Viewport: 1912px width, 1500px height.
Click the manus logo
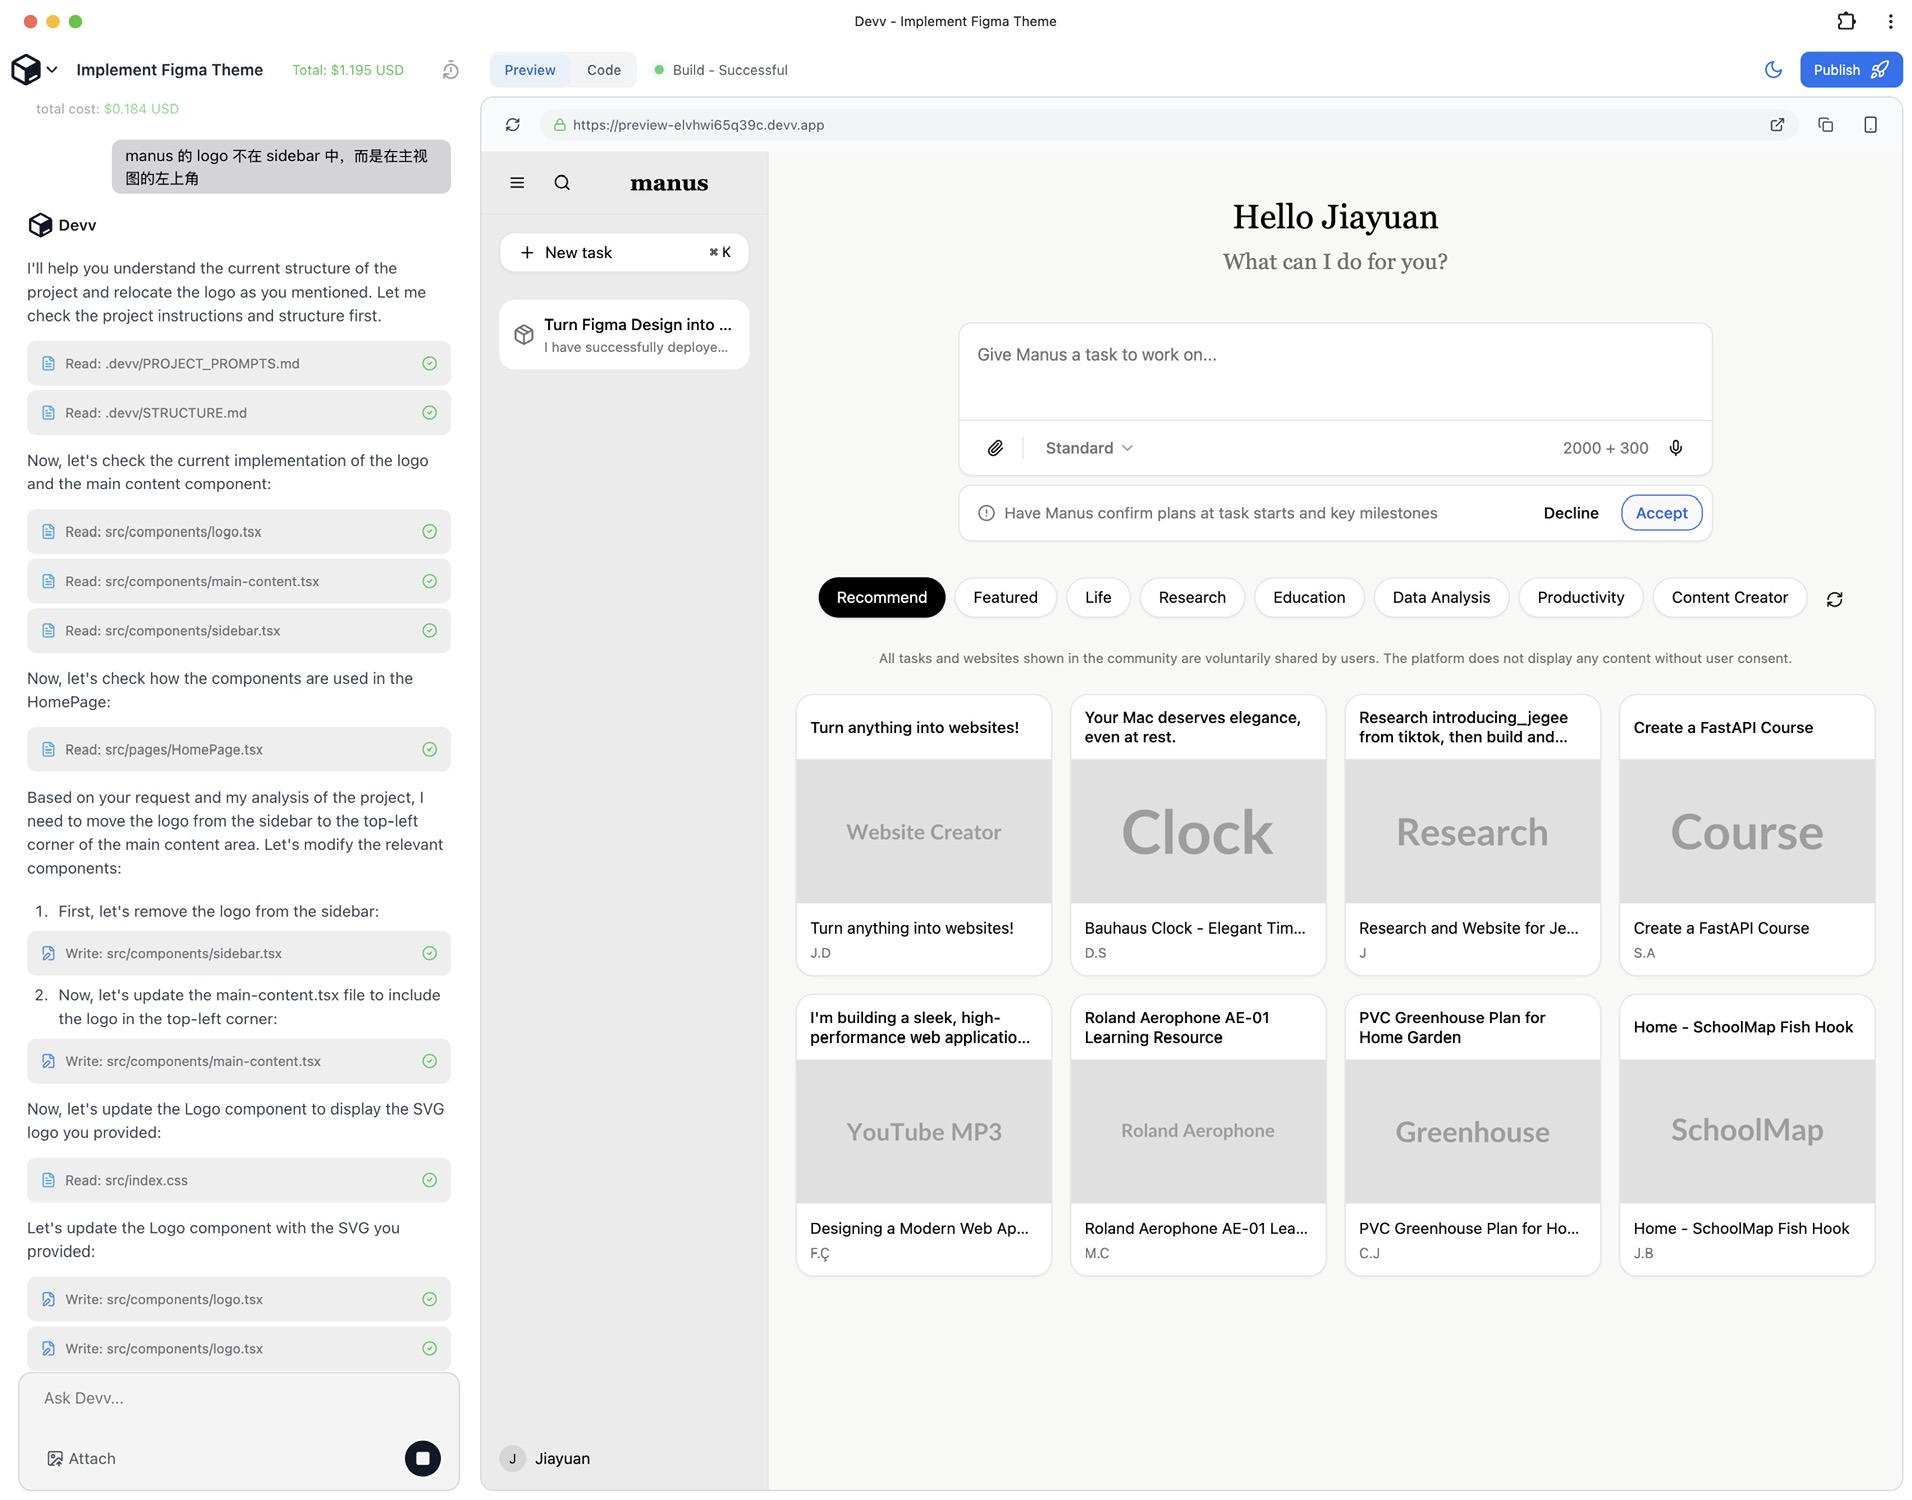[669, 183]
